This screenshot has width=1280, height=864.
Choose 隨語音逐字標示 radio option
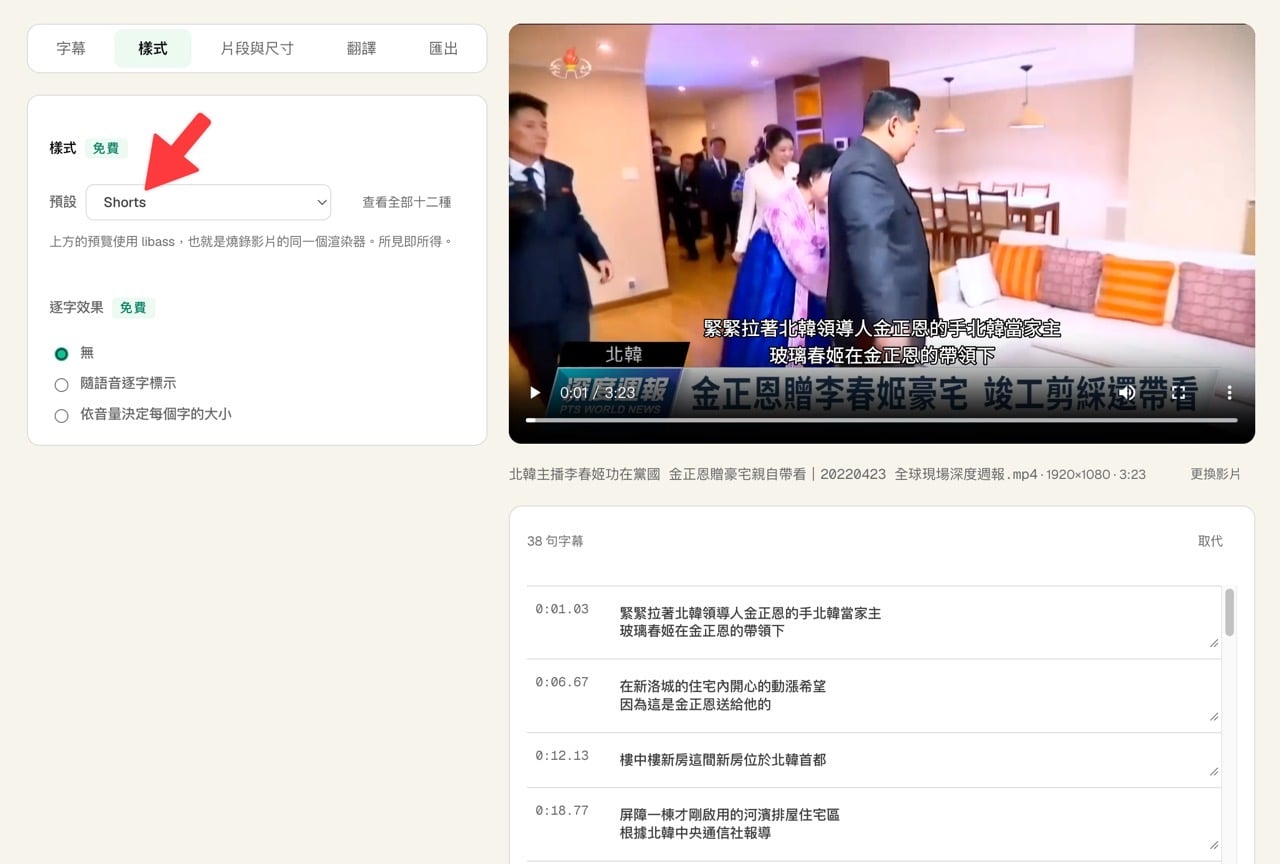61,384
